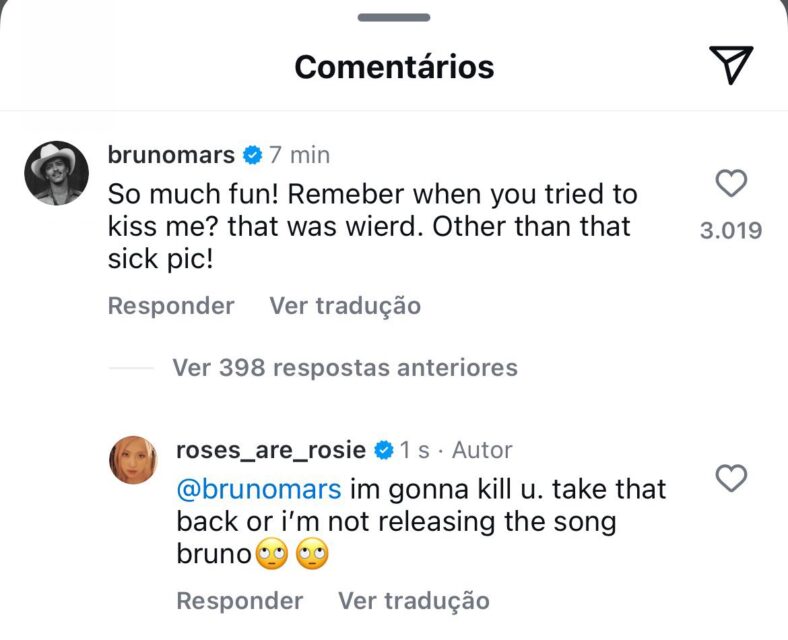Image resolution: width=788 pixels, height=640 pixels.
Task: Show translation of brunomars's comment
Action: (x=345, y=305)
